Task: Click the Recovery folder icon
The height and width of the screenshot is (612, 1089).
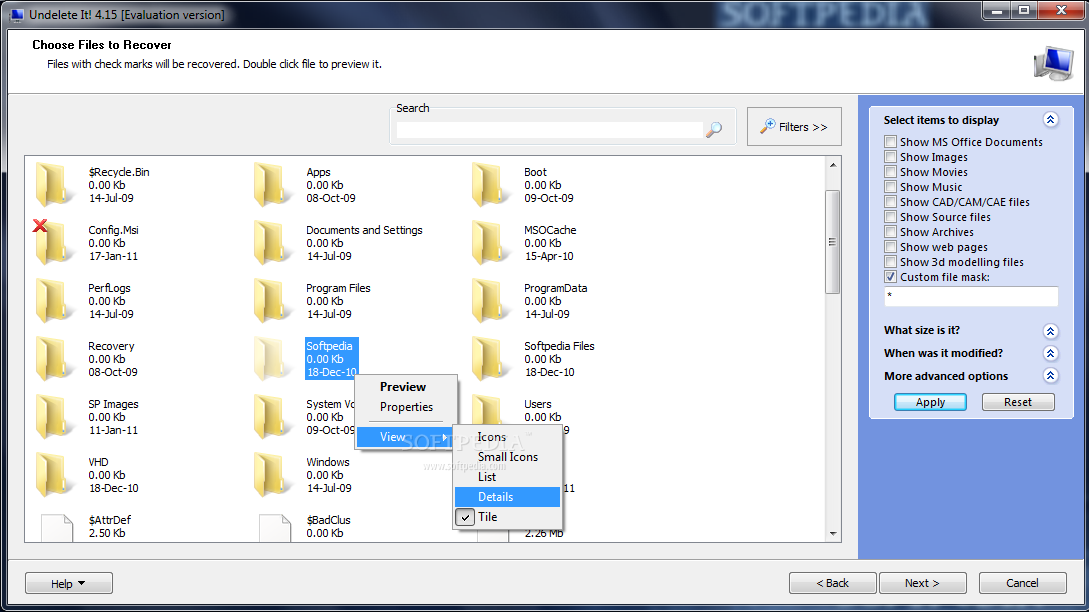Action: point(55,358)
